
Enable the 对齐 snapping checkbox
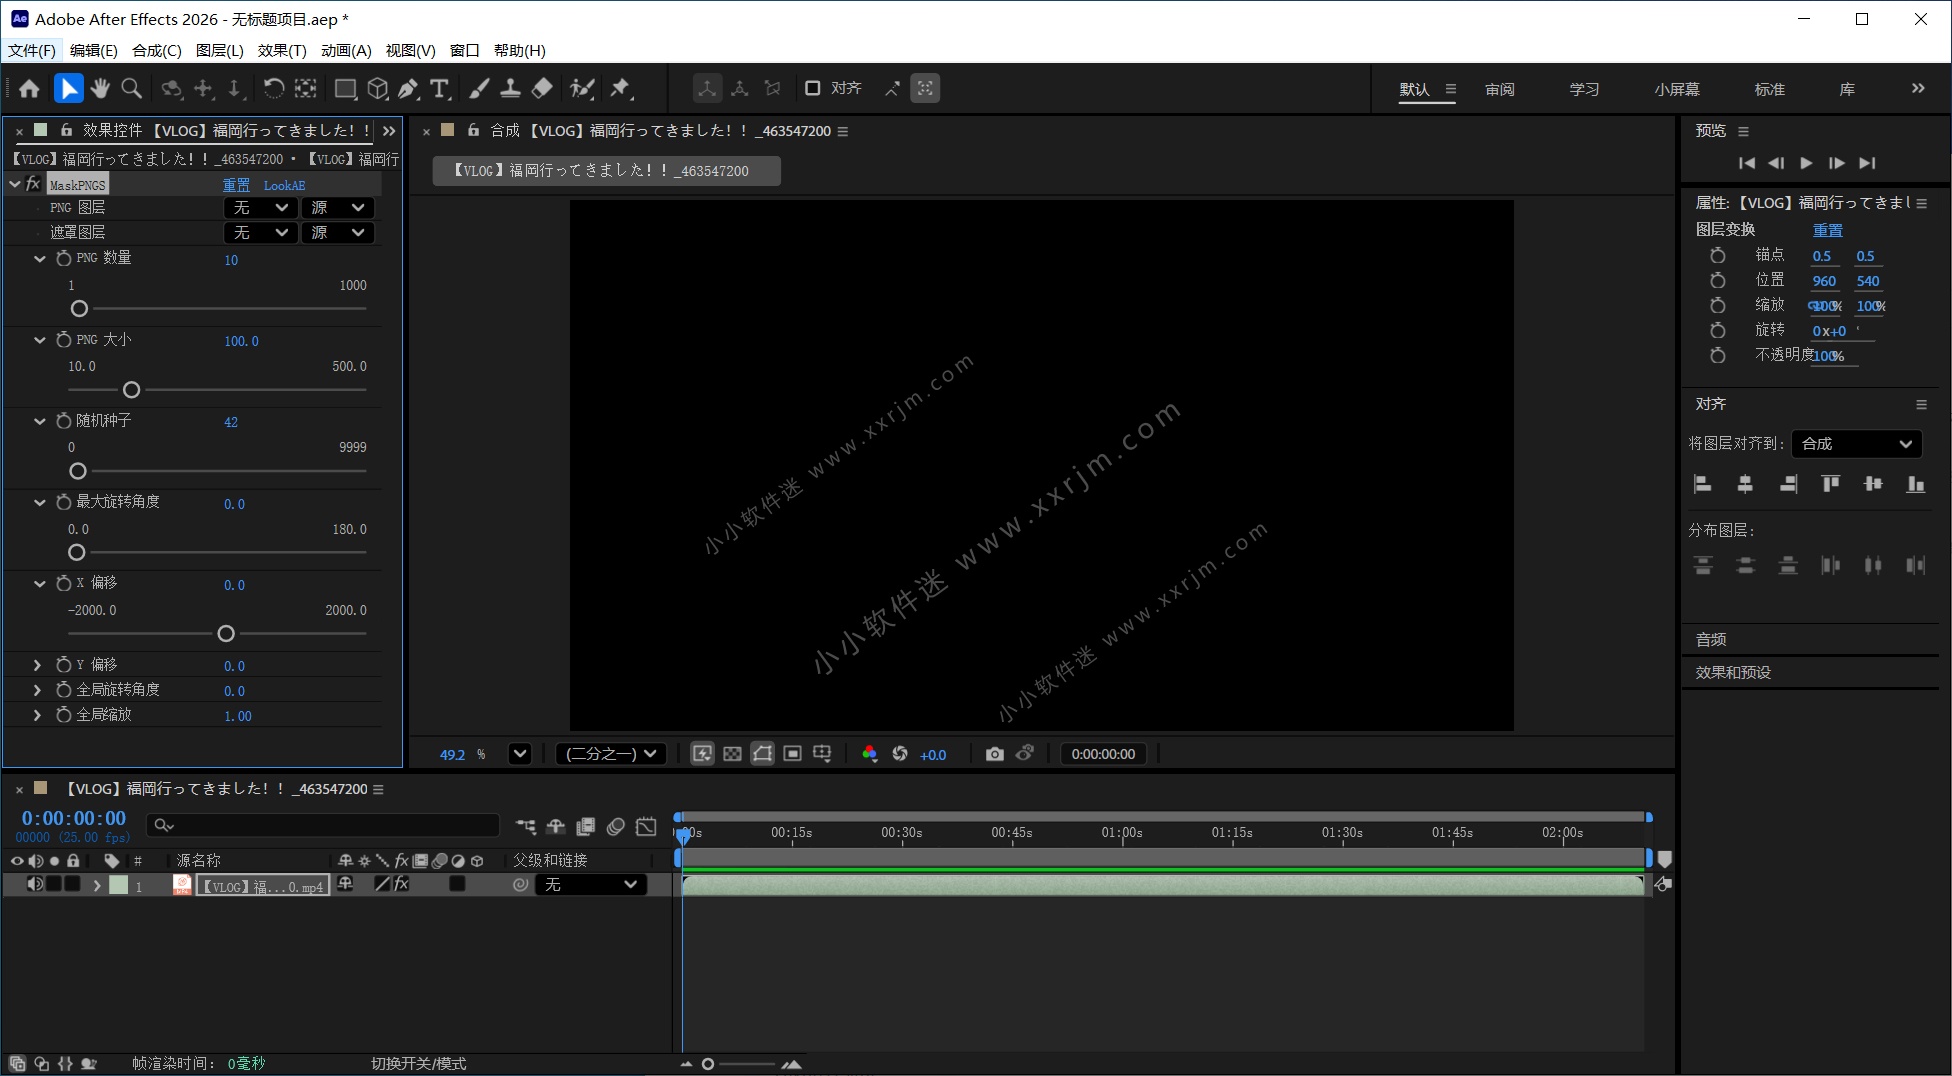point(813,88)
